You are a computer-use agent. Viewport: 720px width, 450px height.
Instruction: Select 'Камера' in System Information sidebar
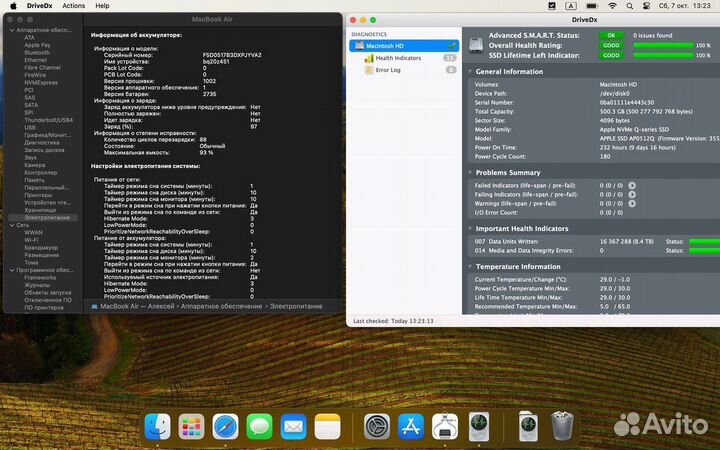pyautogui.click(x=34, y=165)
